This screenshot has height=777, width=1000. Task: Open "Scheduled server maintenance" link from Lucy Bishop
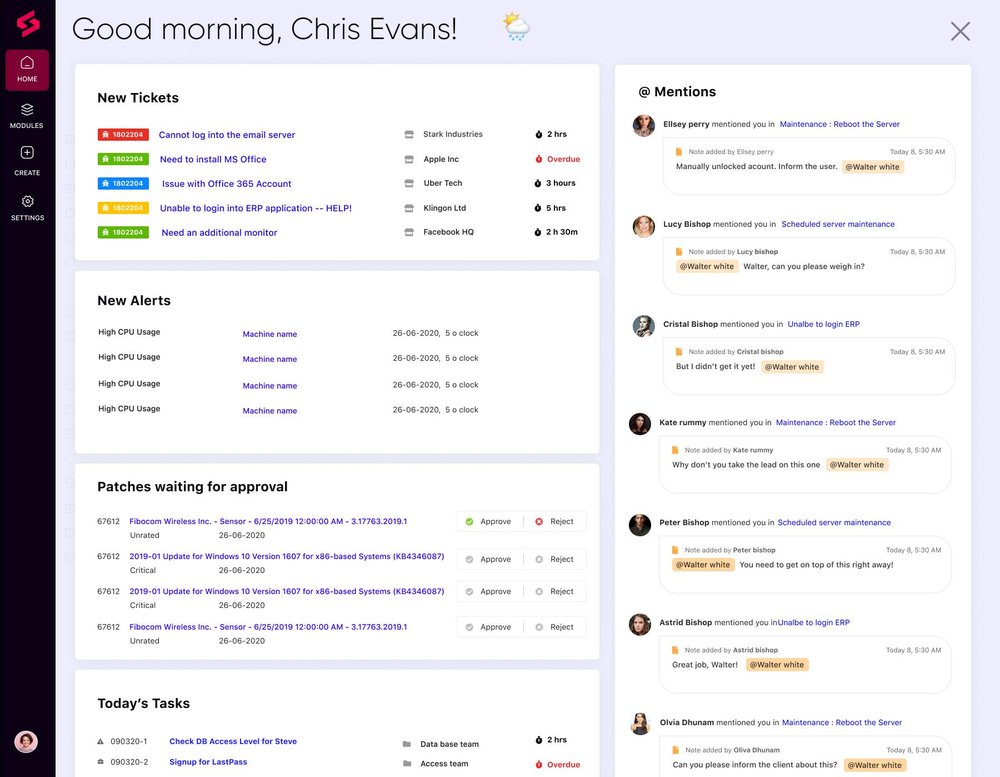[x=838, y=224]
